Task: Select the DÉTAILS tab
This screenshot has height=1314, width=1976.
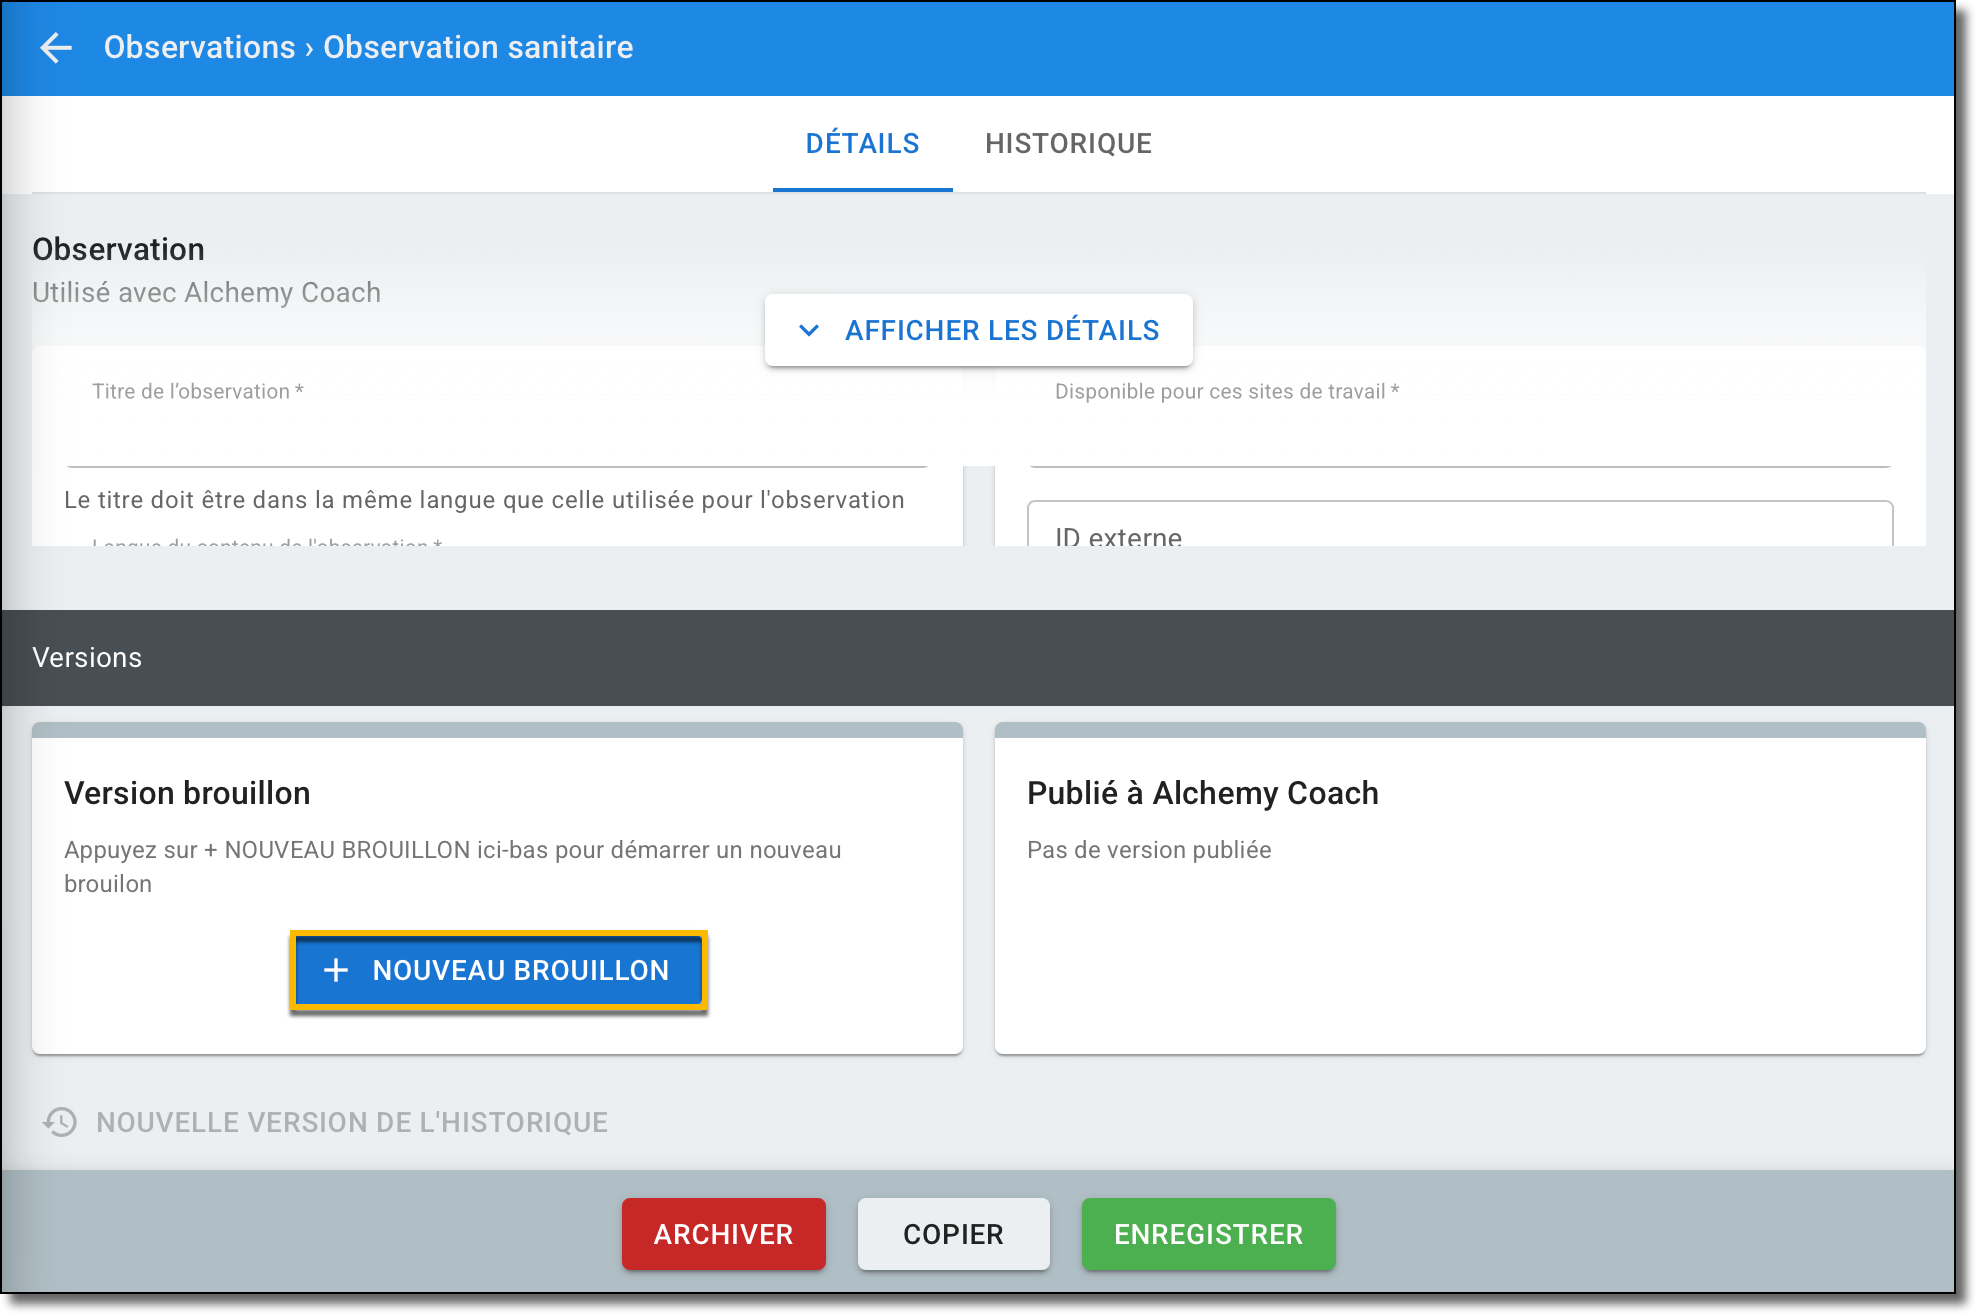Action: (x=862, y=143)
